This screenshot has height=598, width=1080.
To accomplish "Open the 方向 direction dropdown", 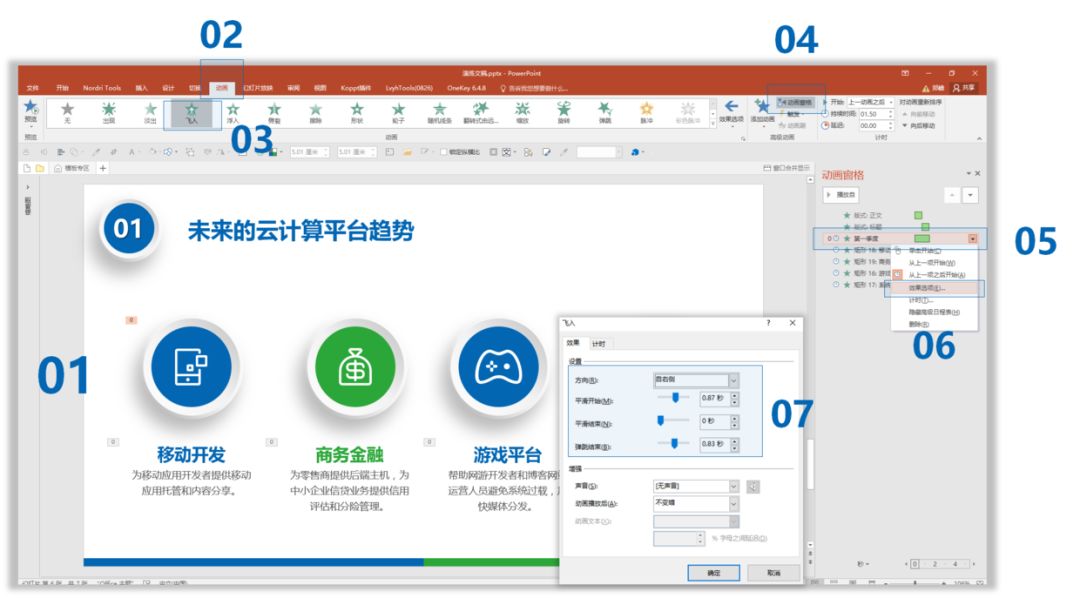I will (734, 380).
